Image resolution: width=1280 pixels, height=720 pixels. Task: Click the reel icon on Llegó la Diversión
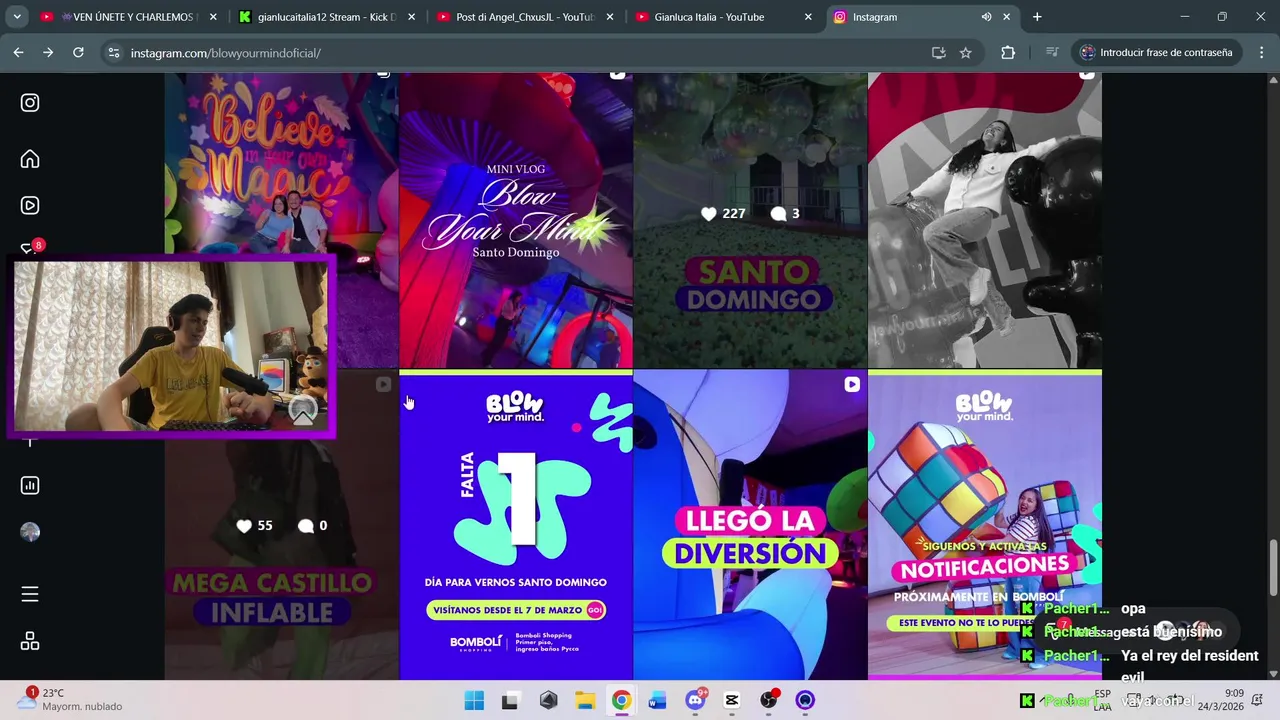851,384
